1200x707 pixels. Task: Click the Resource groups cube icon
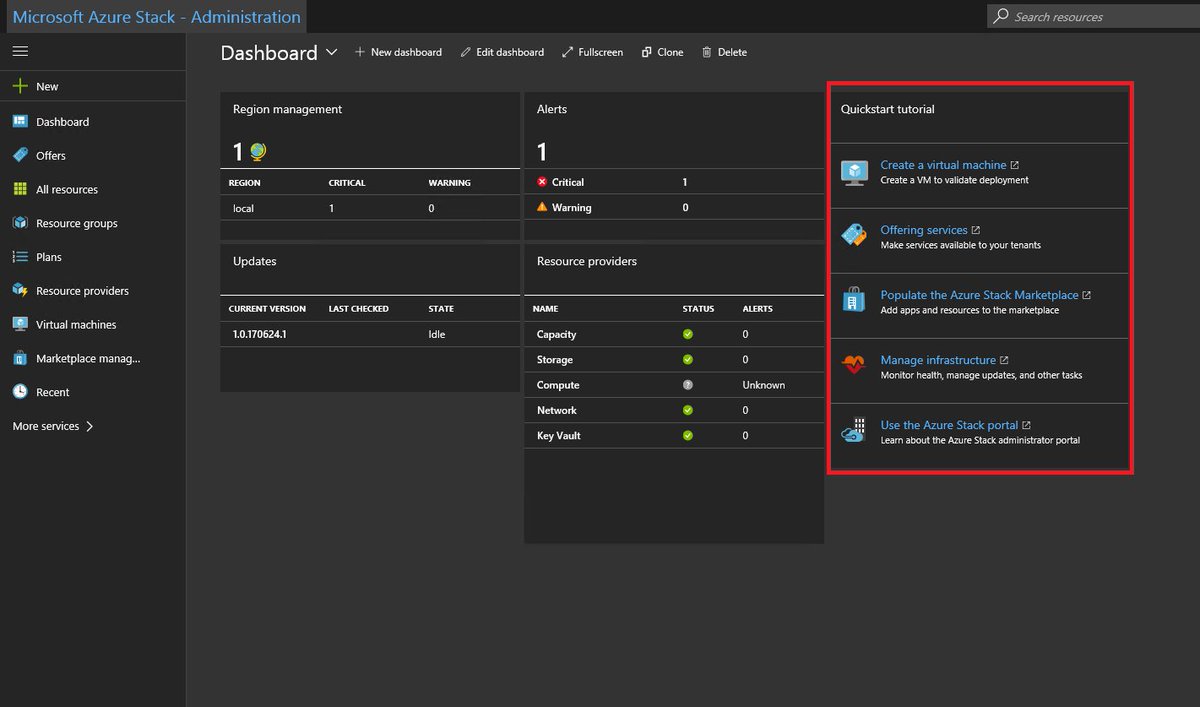pyautogui.click(x=20, y=223)
